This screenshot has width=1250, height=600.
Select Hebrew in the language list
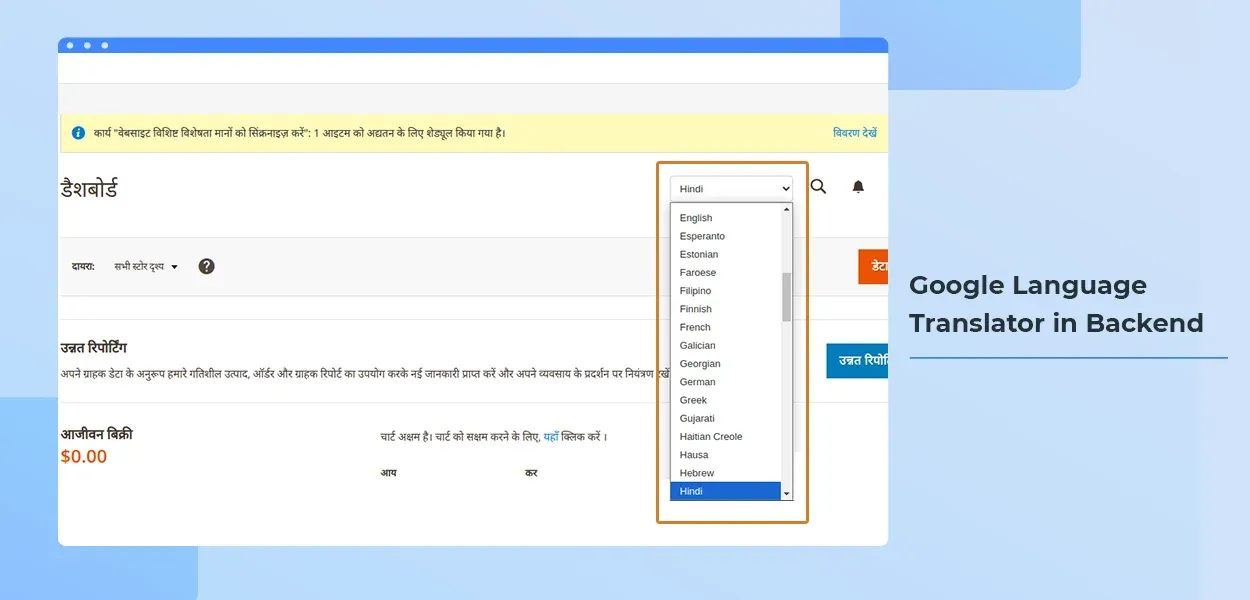tap(697, 473)
